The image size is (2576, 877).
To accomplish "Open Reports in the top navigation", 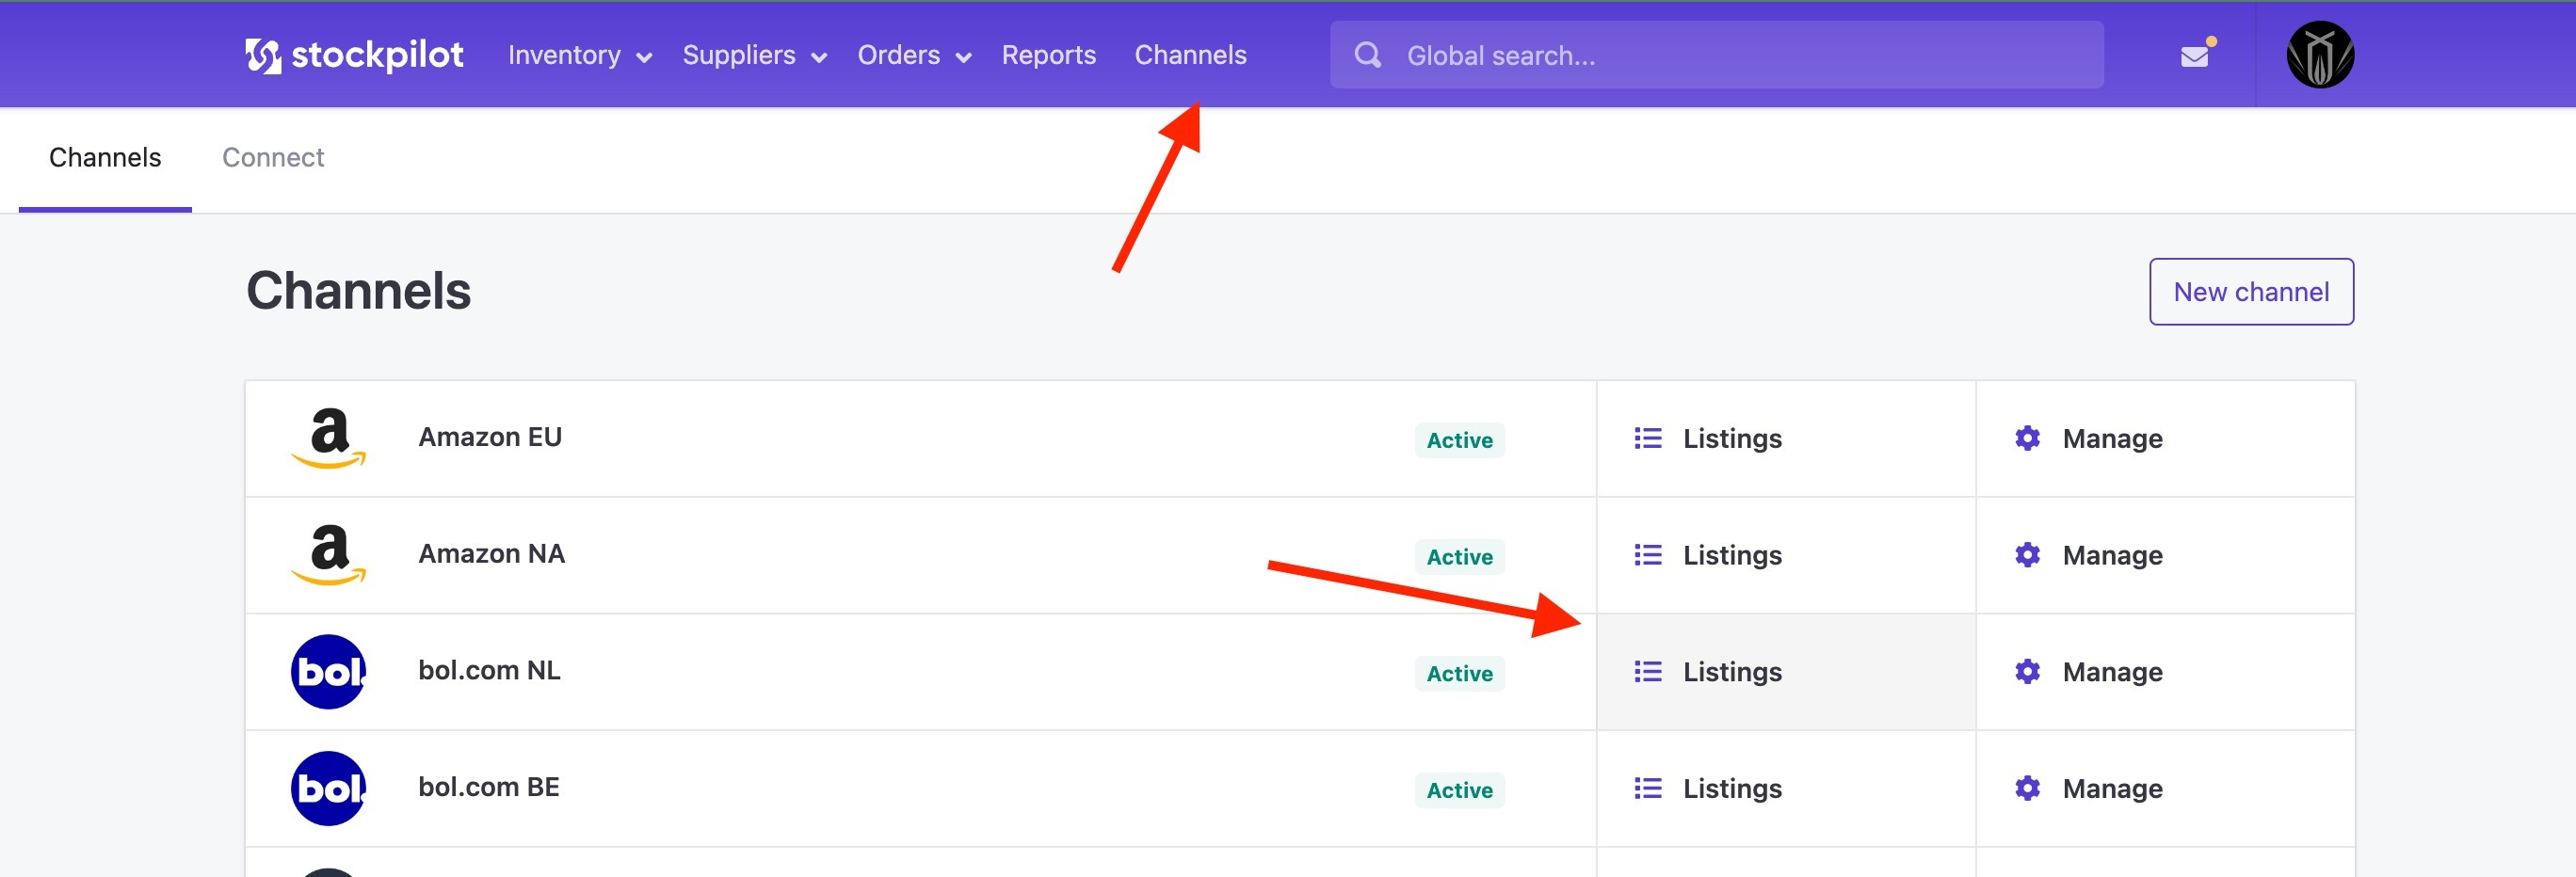I will (x=1049, y=55).
